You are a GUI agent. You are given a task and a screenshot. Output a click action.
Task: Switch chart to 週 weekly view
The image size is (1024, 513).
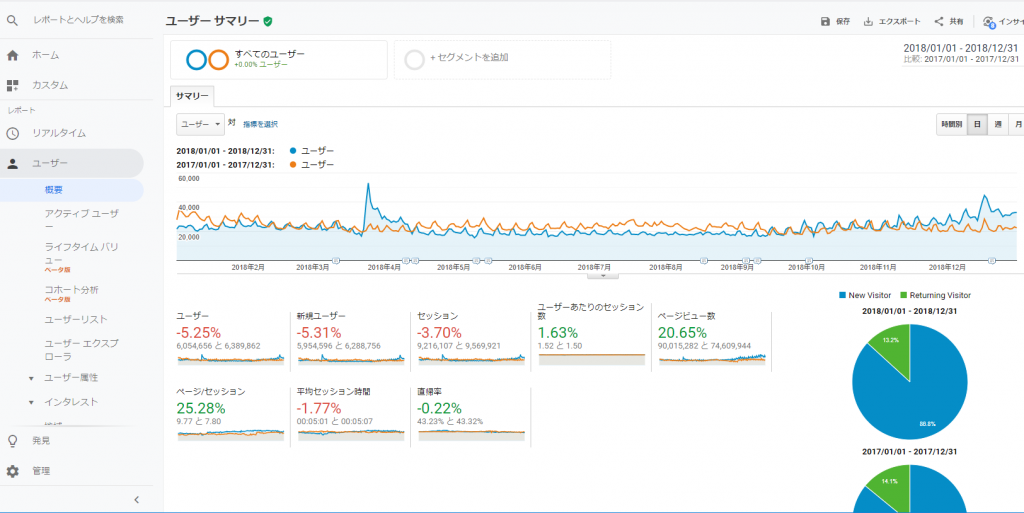point(998,124)
